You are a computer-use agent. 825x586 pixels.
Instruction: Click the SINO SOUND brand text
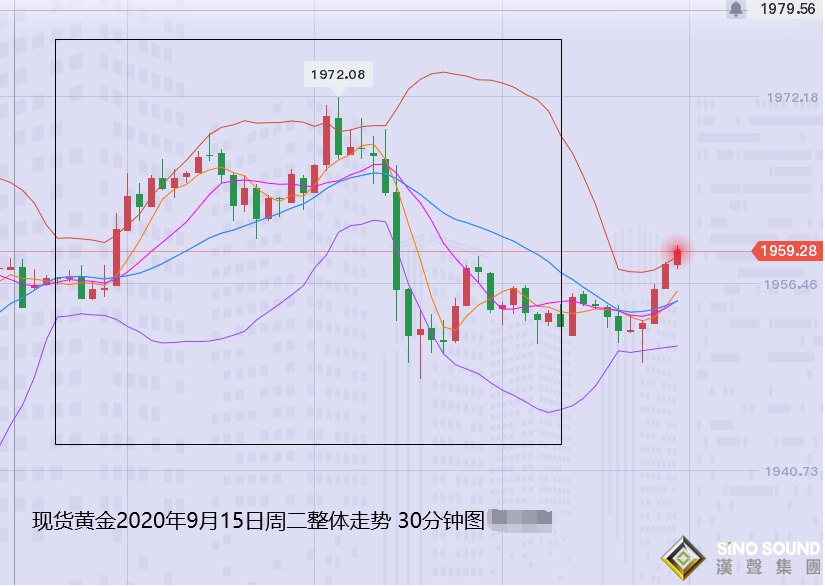pyautogui.click(x=768, y=549)
